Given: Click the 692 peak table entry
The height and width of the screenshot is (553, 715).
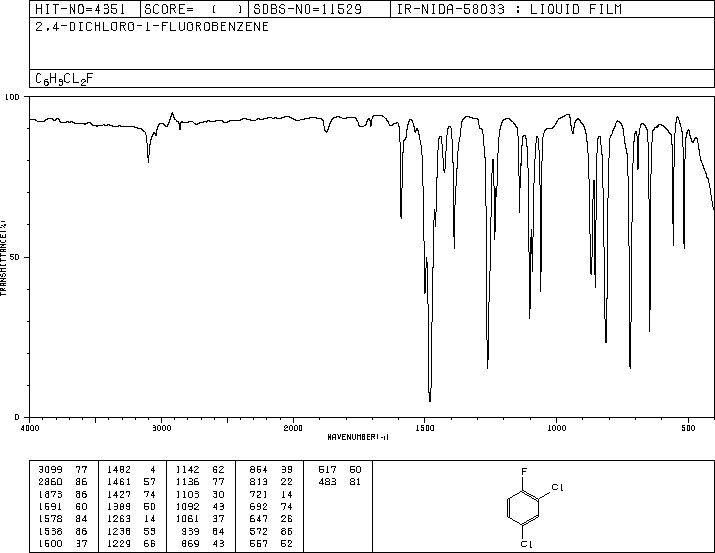Looking at the screenshot, I should 271,506.
